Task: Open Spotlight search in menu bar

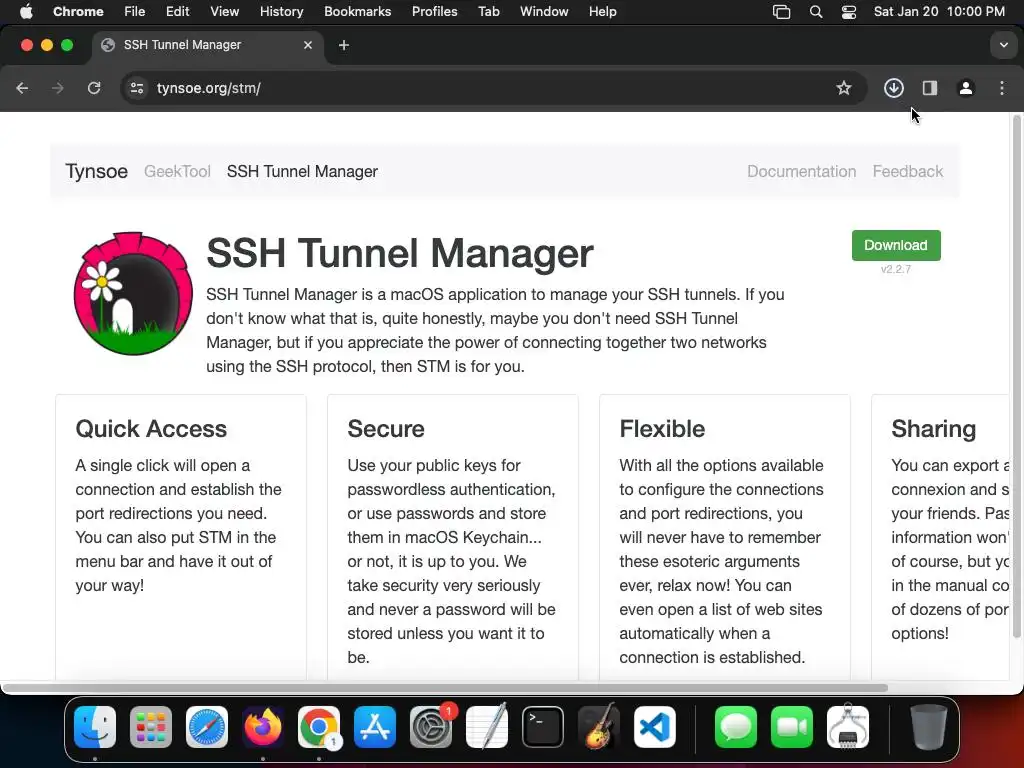Action: tap(816, 11)
